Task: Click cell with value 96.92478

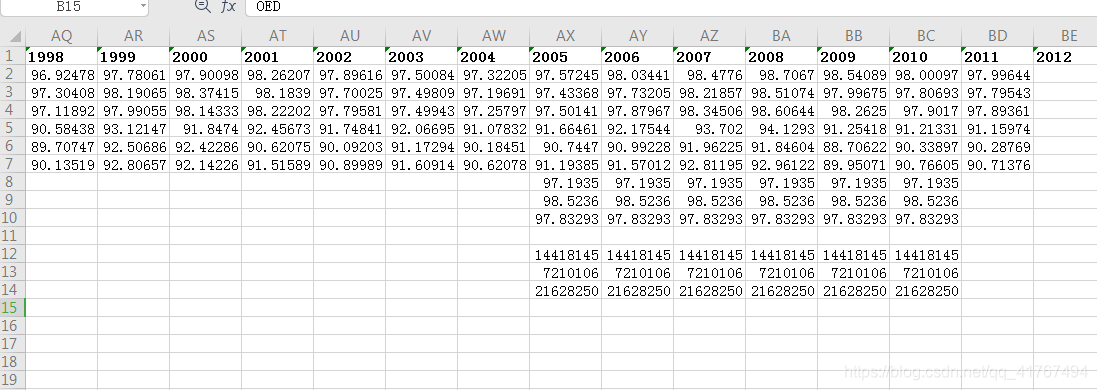Action: [62, 74]
